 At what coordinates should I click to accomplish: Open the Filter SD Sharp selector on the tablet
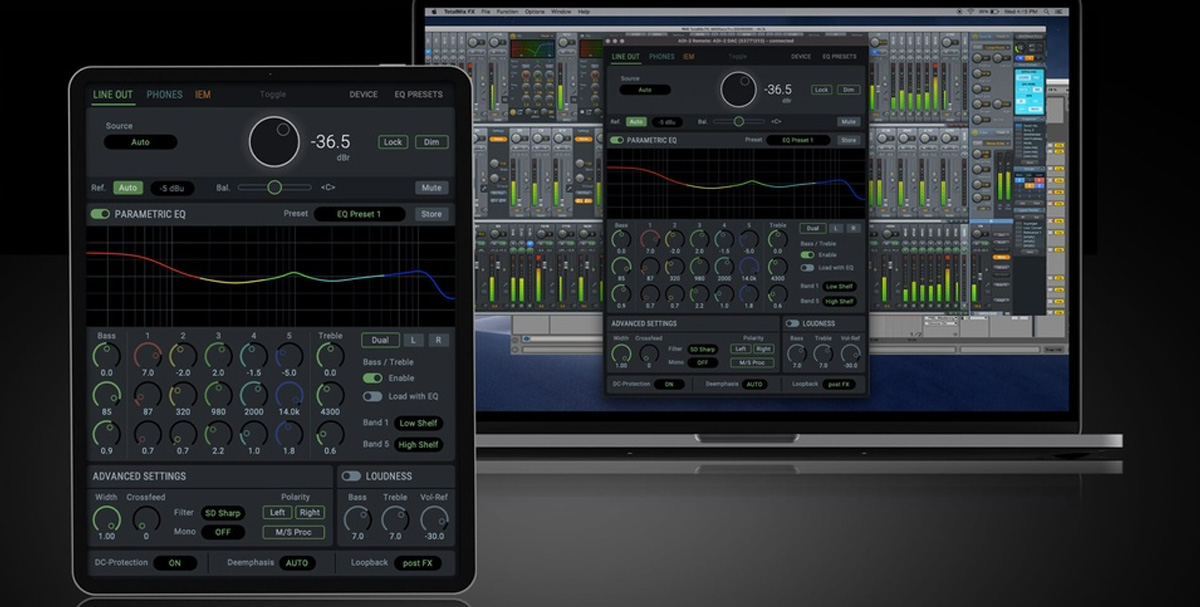(x=223, y=513)
